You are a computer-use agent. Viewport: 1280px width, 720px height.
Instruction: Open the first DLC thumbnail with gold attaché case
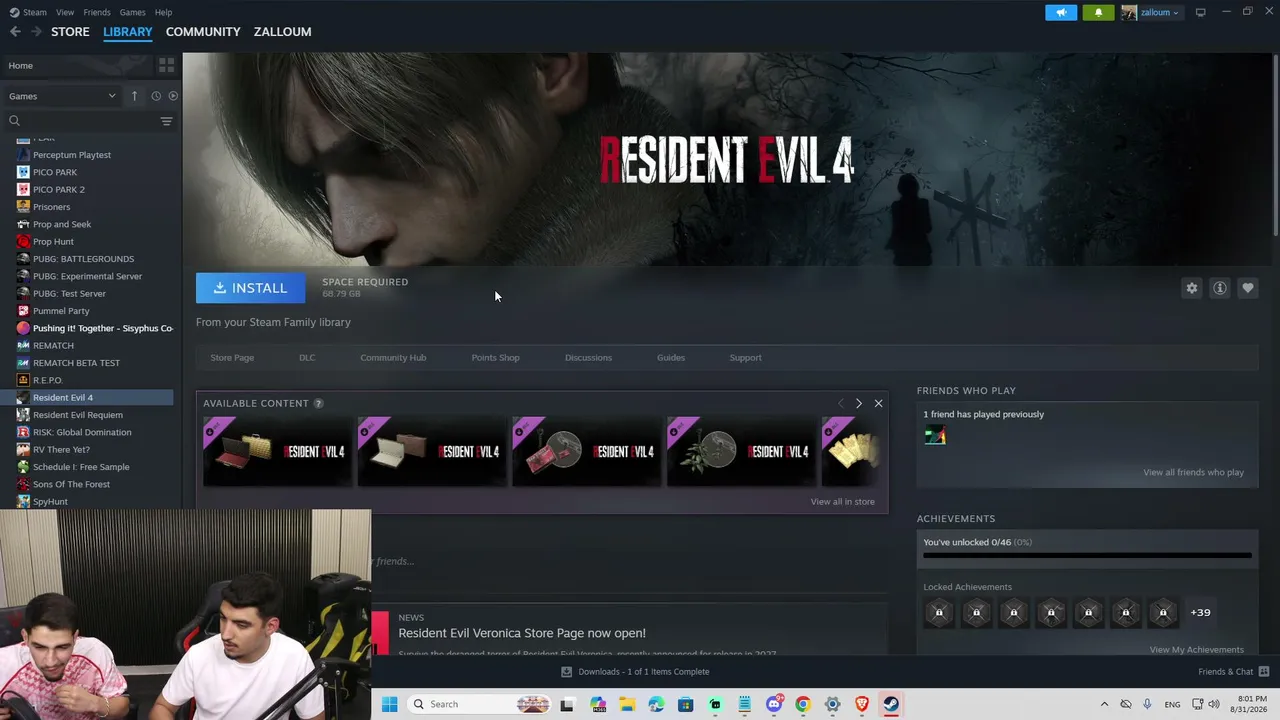pyautogui.click(x=278, y=451)
